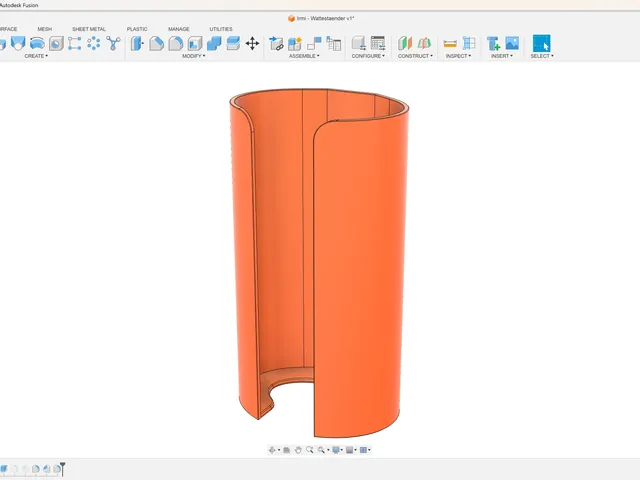Click the New Component icon
Screen dimensions: 640x480
click(295, 43)
